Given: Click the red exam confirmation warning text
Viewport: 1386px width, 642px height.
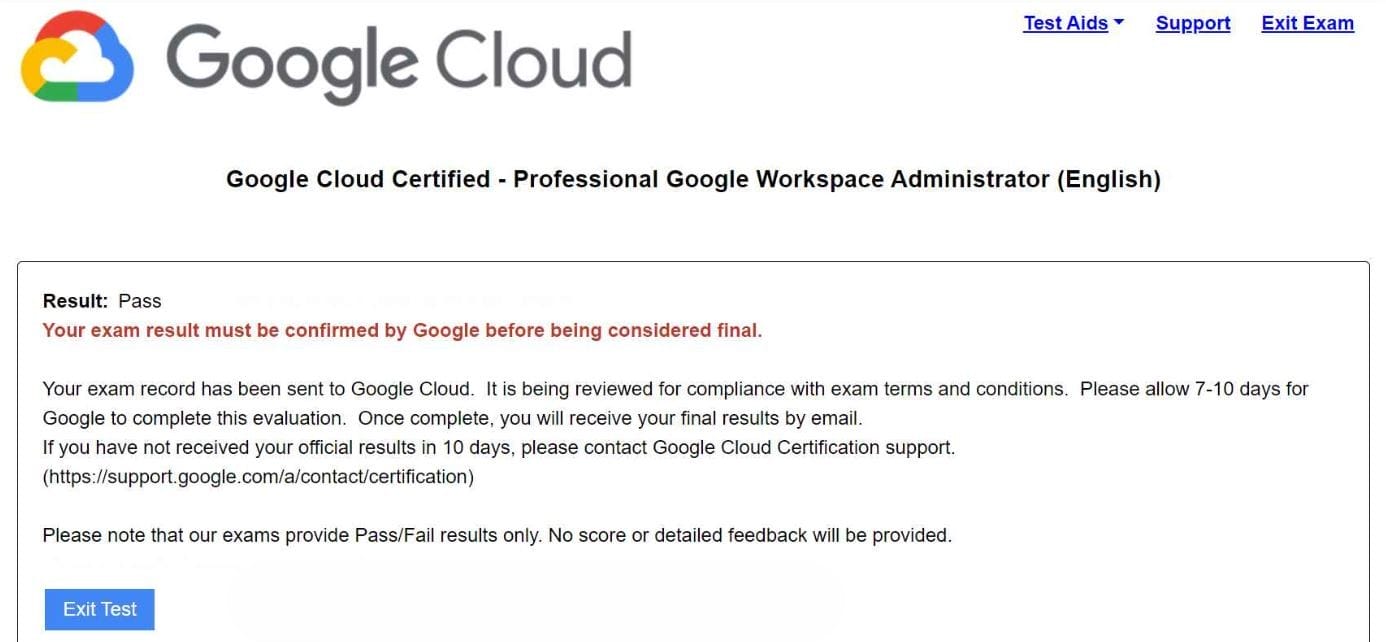Looking at the screenshot, I should (402, 330).
